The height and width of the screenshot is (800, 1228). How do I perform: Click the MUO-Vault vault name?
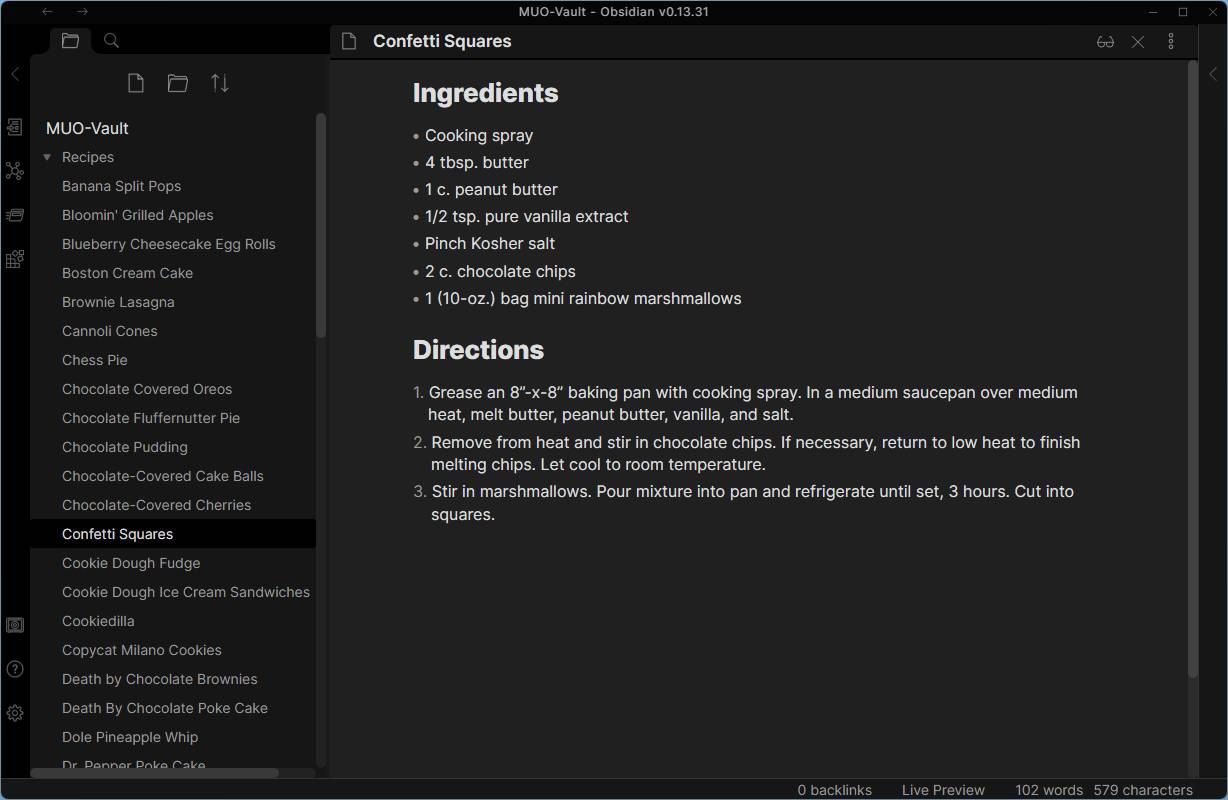point(87,128)
